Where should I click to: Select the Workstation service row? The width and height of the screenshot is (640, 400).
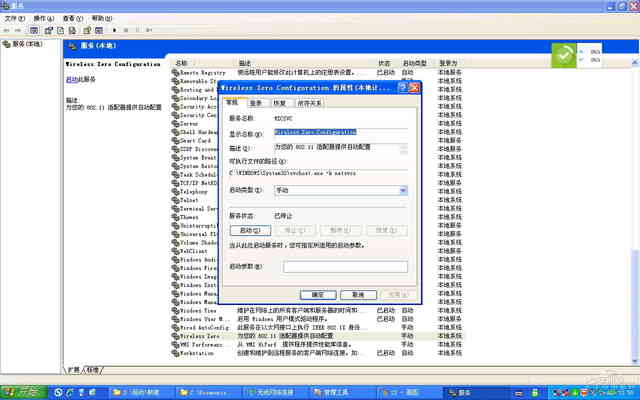click(x=316, y=353)
